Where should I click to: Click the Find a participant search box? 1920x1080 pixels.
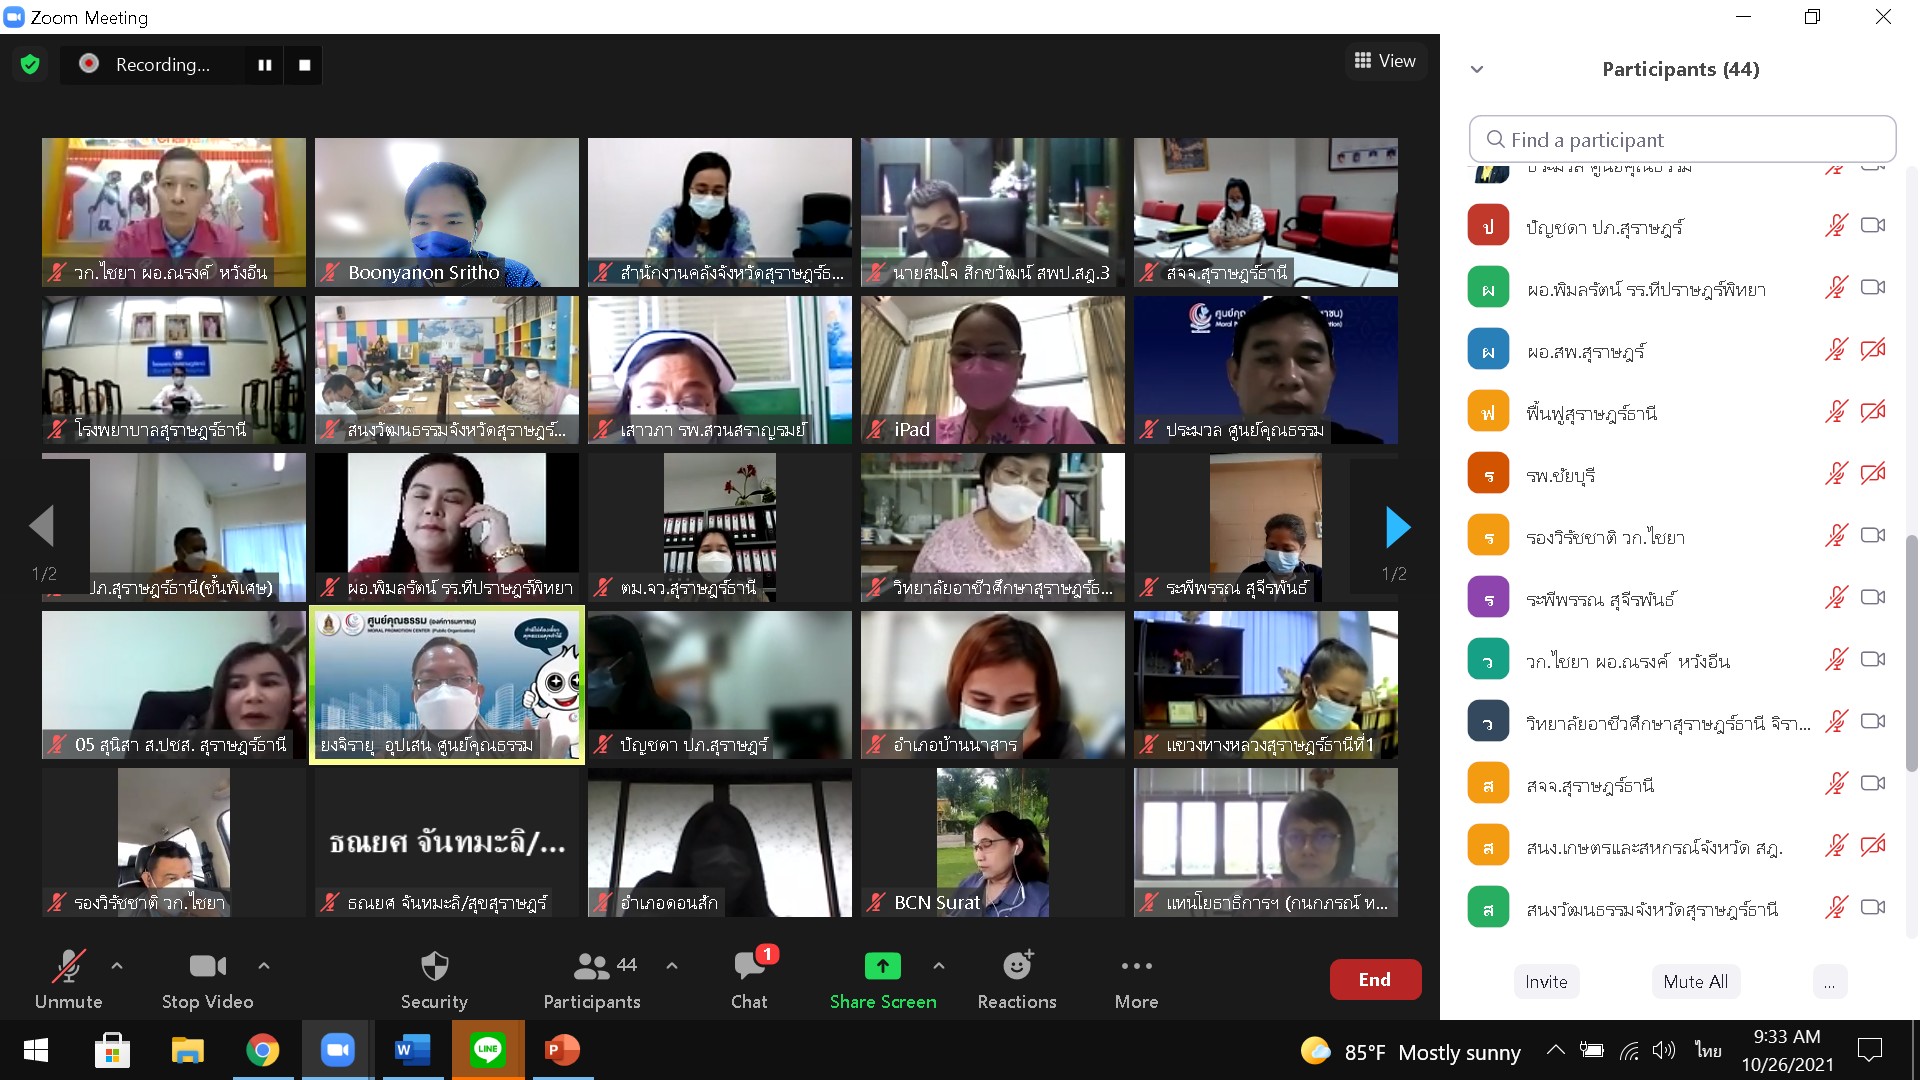[x=1682, y=139]
